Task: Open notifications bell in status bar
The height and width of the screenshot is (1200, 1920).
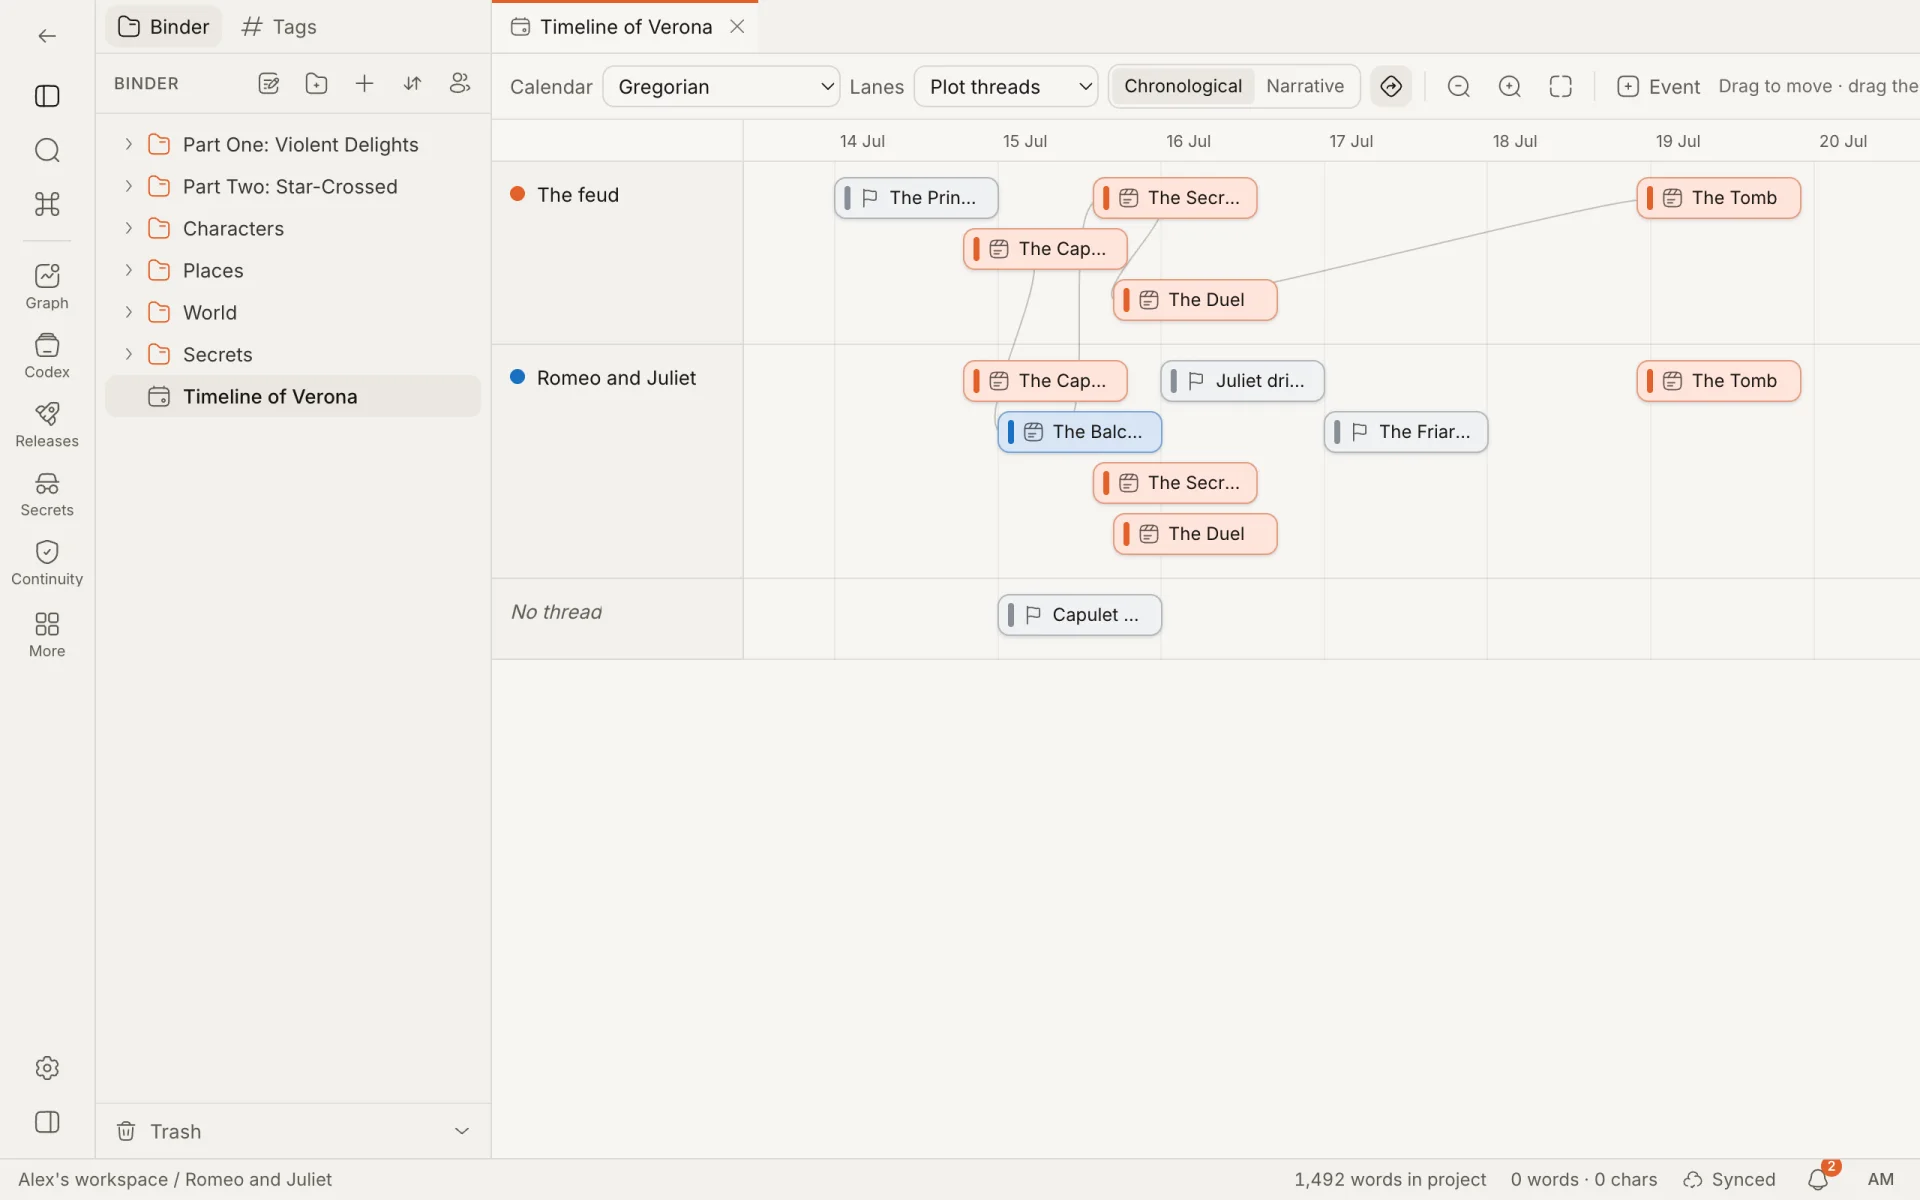Action: (x=1819, y=1180)
